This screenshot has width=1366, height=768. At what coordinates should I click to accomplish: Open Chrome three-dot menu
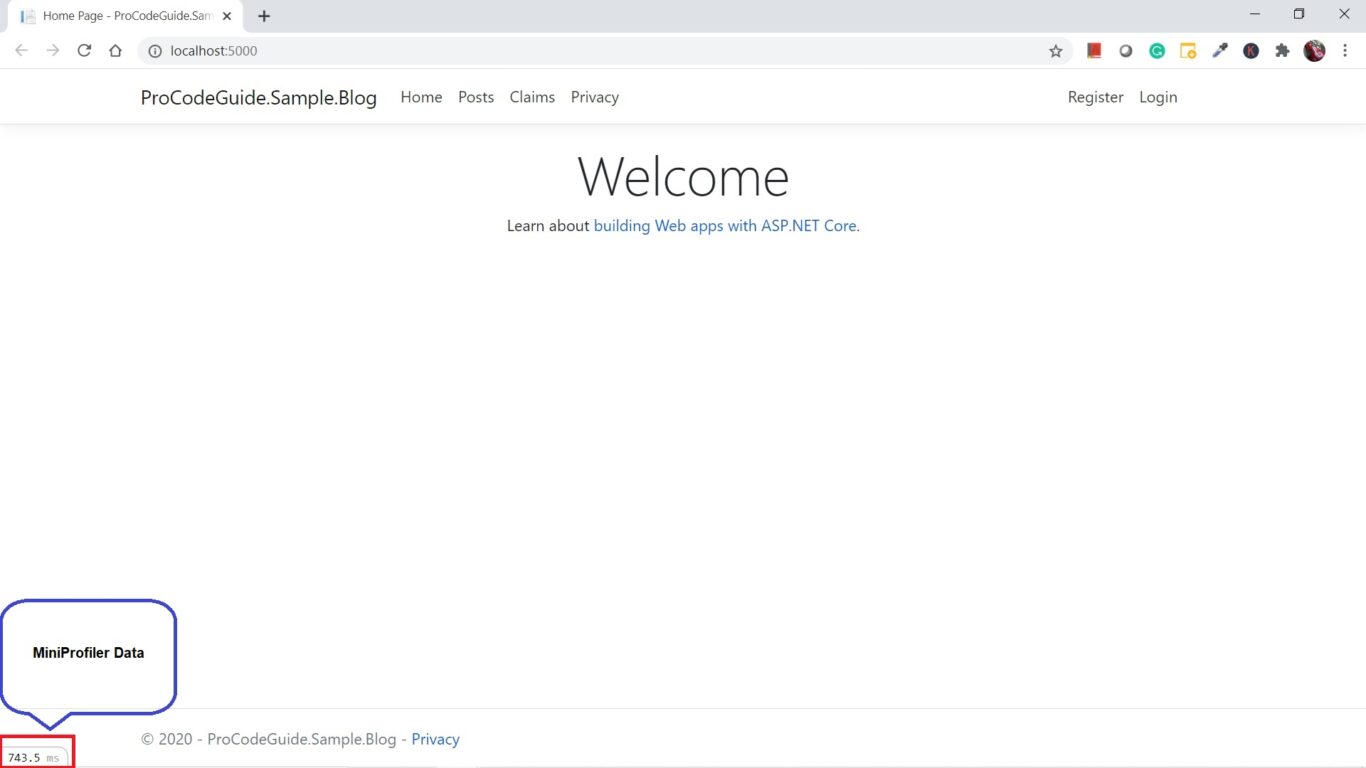click(1345, 51)
